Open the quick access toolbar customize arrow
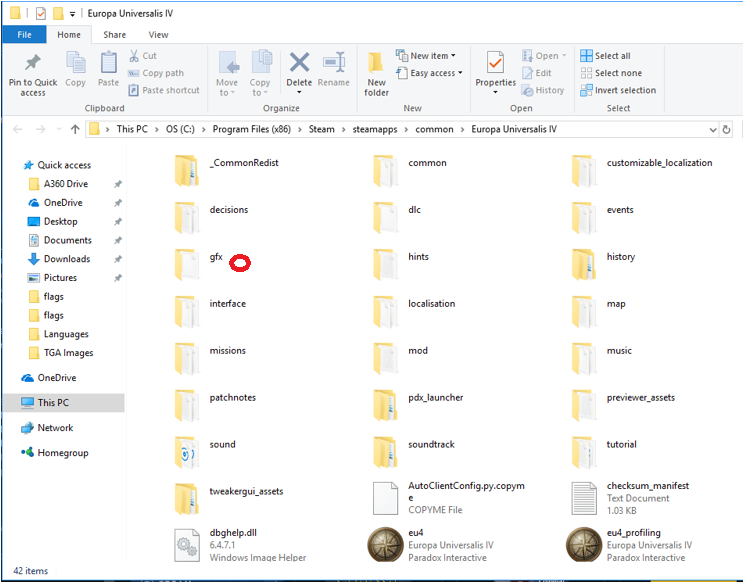This screenshot has height=583, width=743. click(72, 14)
